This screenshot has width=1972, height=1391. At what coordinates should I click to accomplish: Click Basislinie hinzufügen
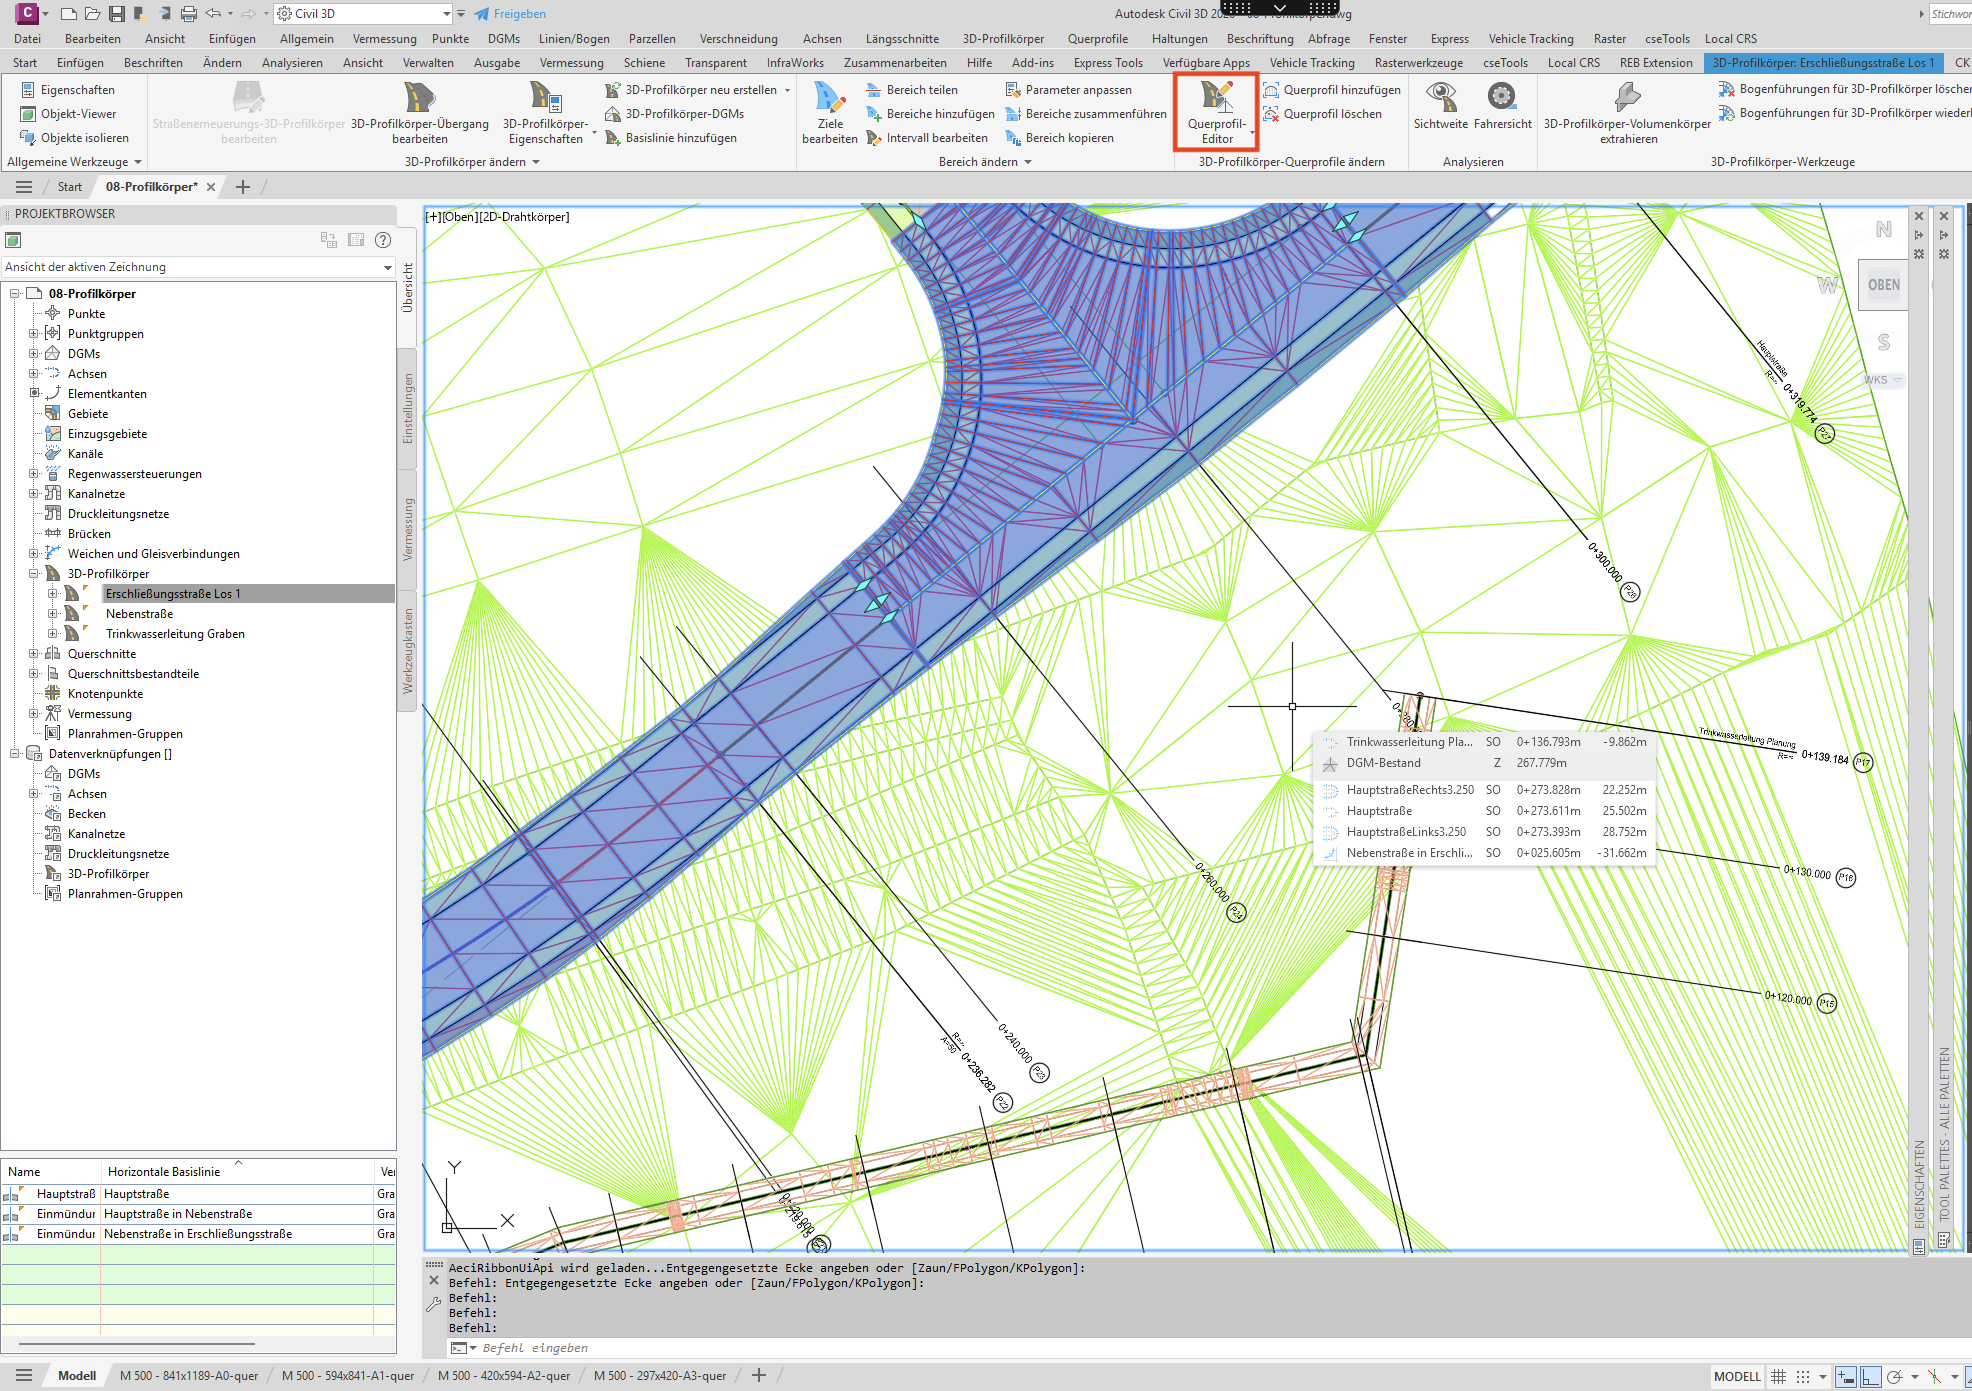coord(671,138)
